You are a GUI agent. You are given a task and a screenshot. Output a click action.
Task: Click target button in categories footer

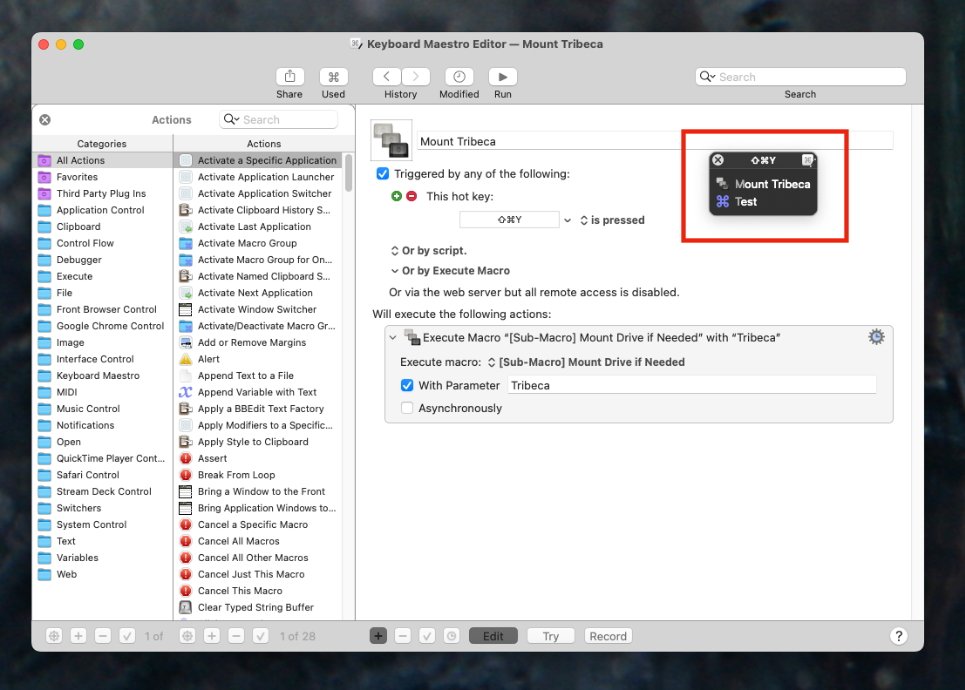tap(54, 636)
